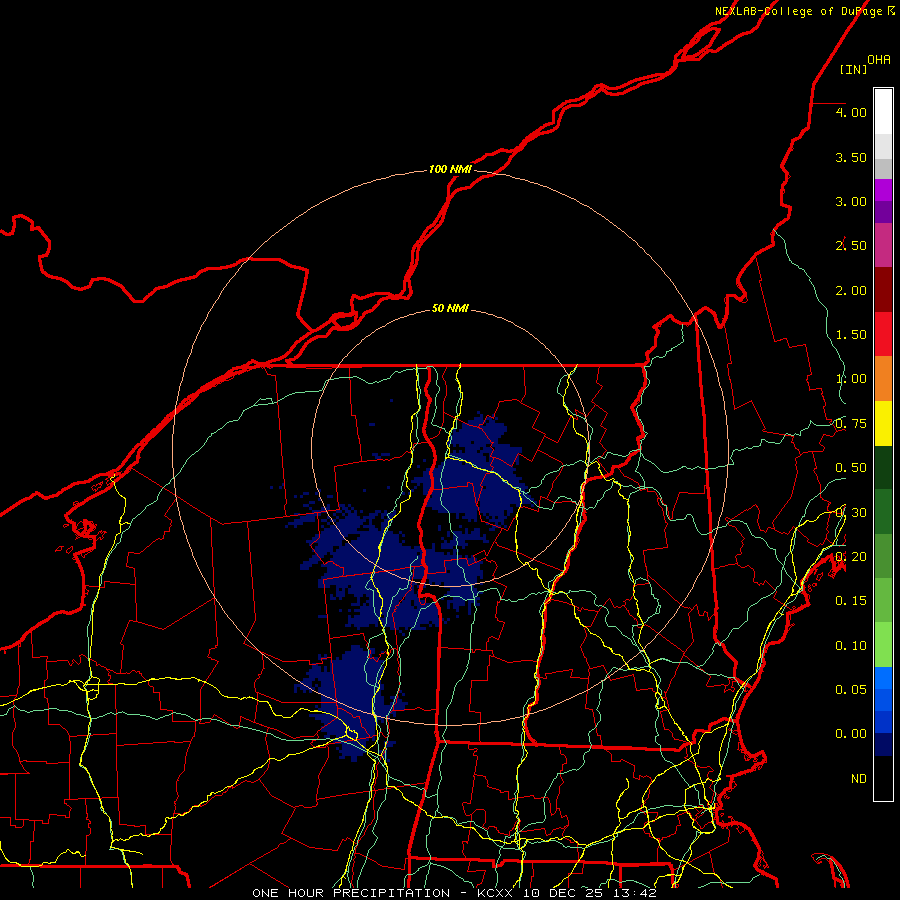900x900 pixels.
Task: Click the 0.75 legend value
Action: coord(851,424)
